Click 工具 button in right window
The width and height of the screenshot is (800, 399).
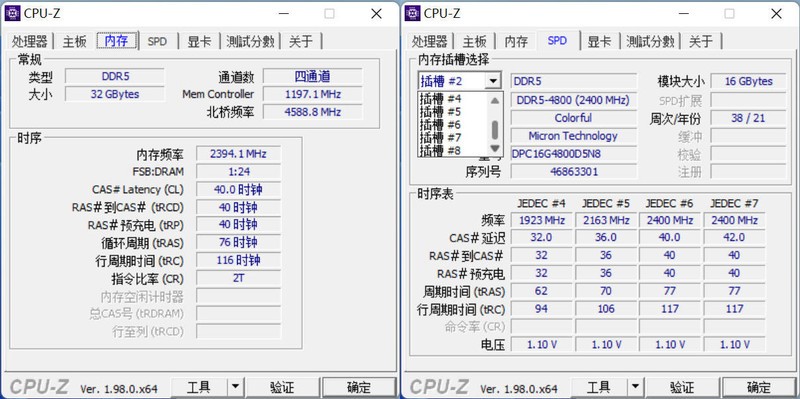[599, 387]
